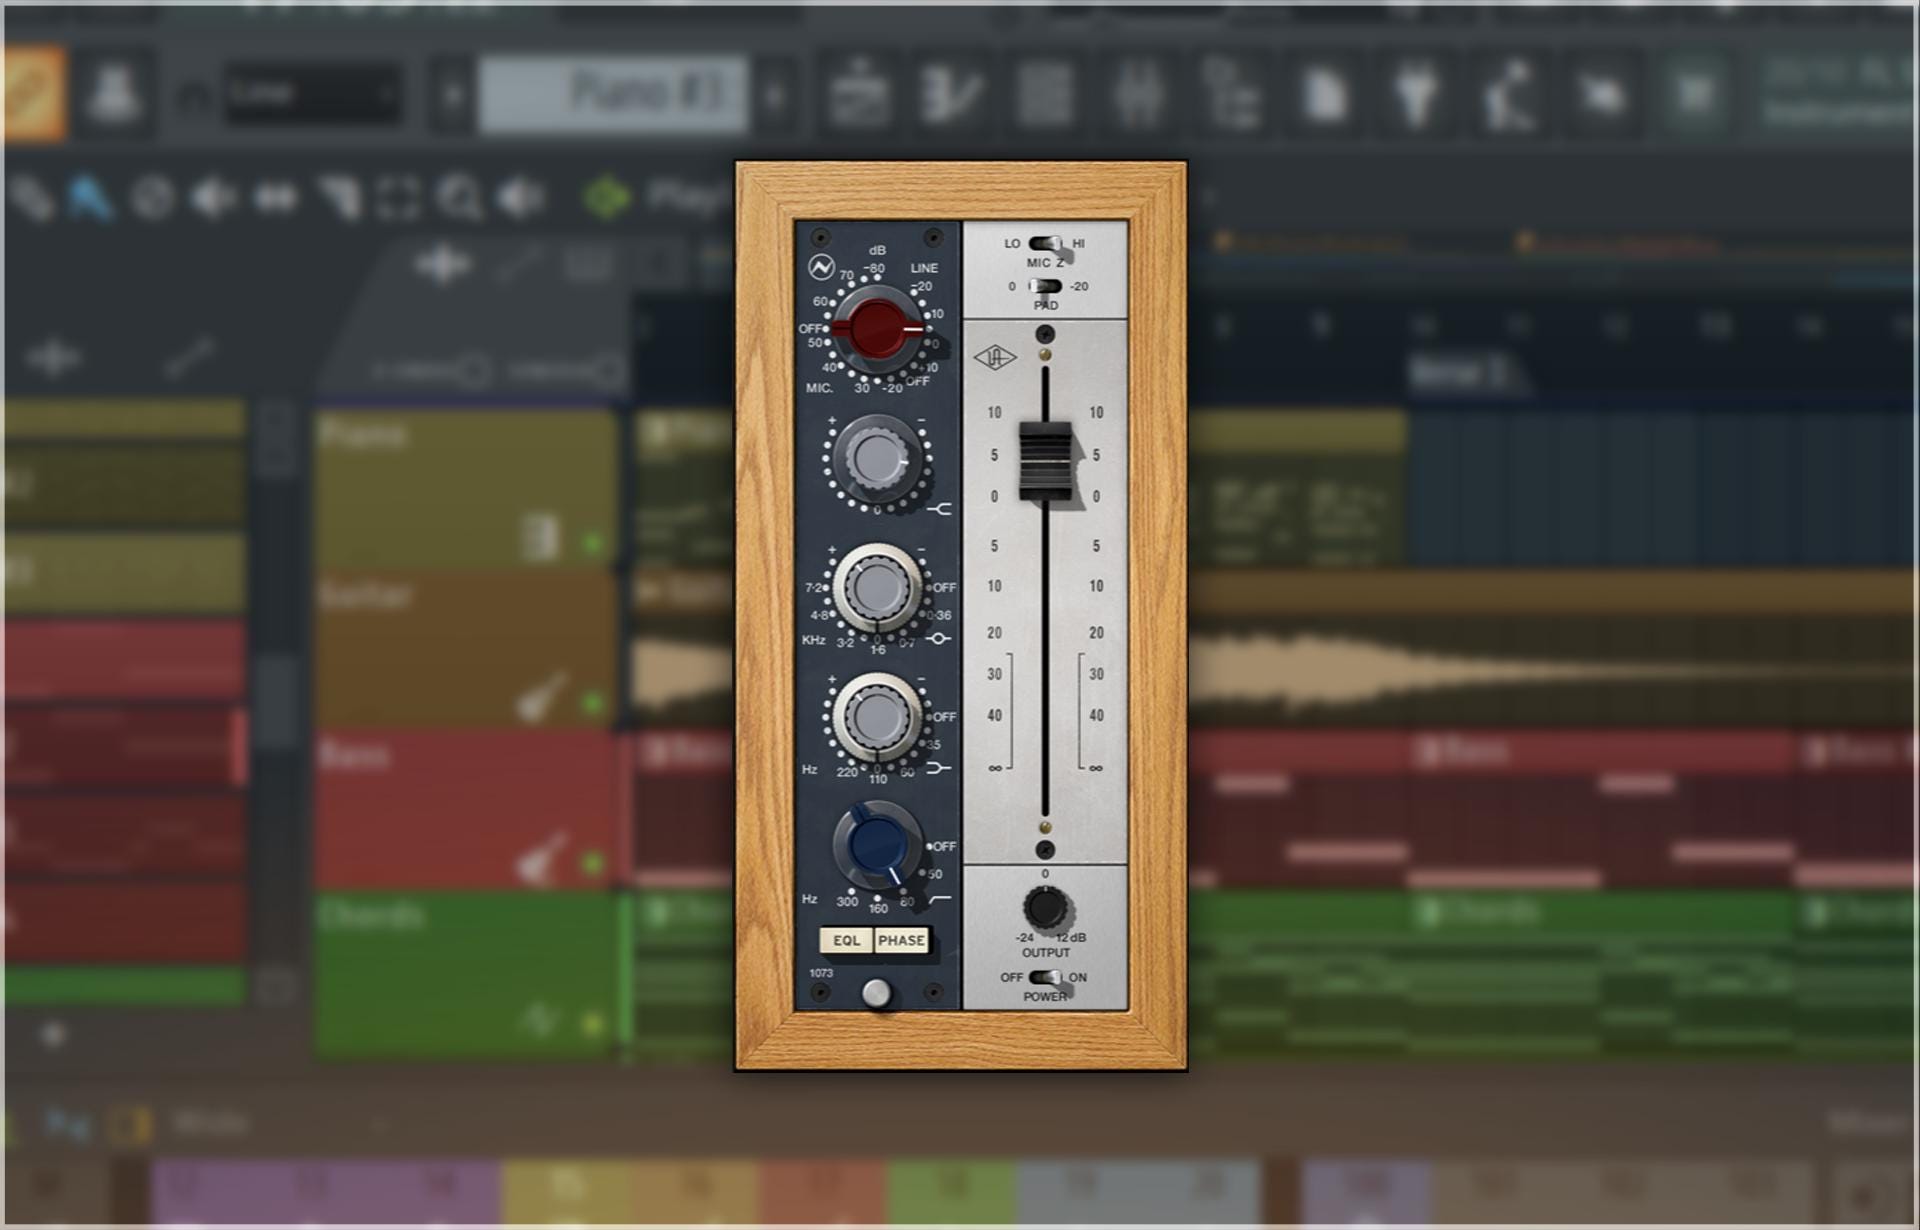Click the plus button right of Piano #3
The width and height of the screenshot is (1920, 1230).
click(x=775, y=96)
